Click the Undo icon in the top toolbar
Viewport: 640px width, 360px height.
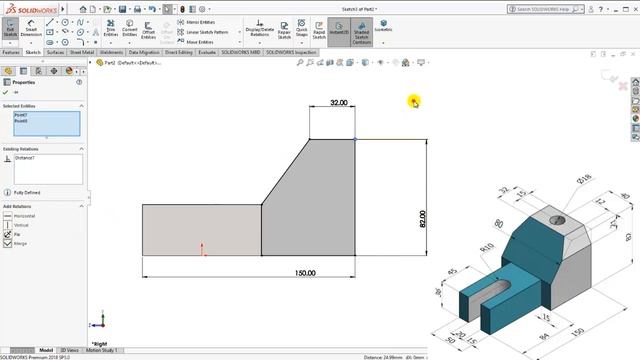(152, 9)
